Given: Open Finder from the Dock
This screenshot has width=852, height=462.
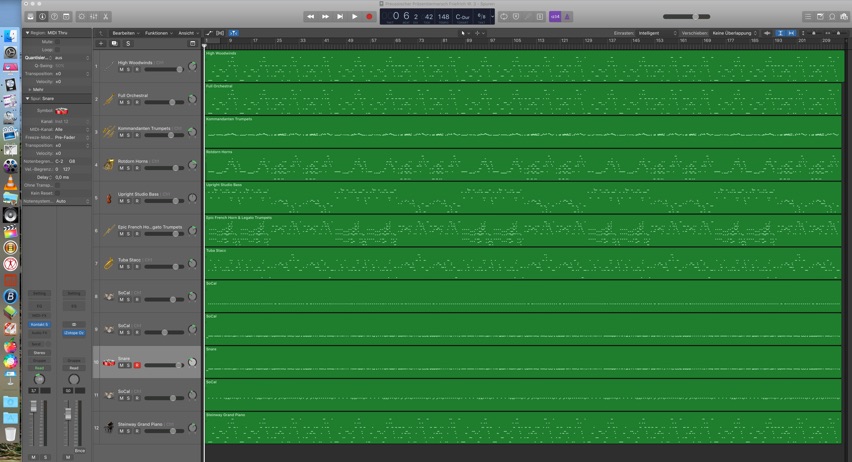Looking at the screenshot, I should pyautogui.click(x=10, y=36).
